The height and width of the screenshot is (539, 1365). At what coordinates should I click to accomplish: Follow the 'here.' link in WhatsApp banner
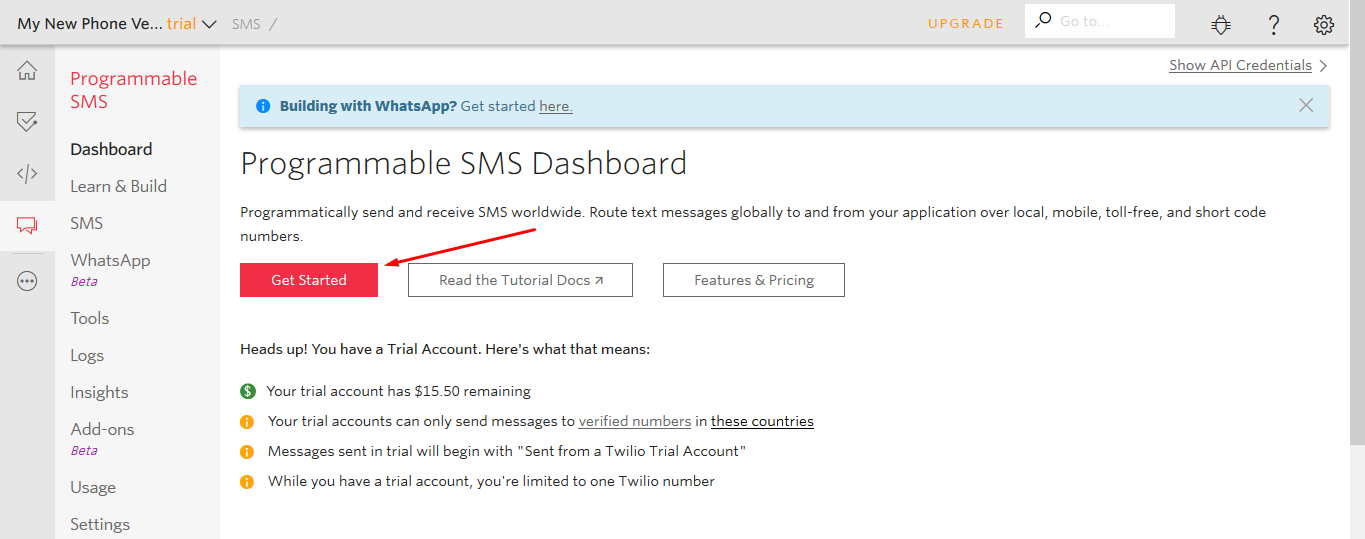(556, 106)
